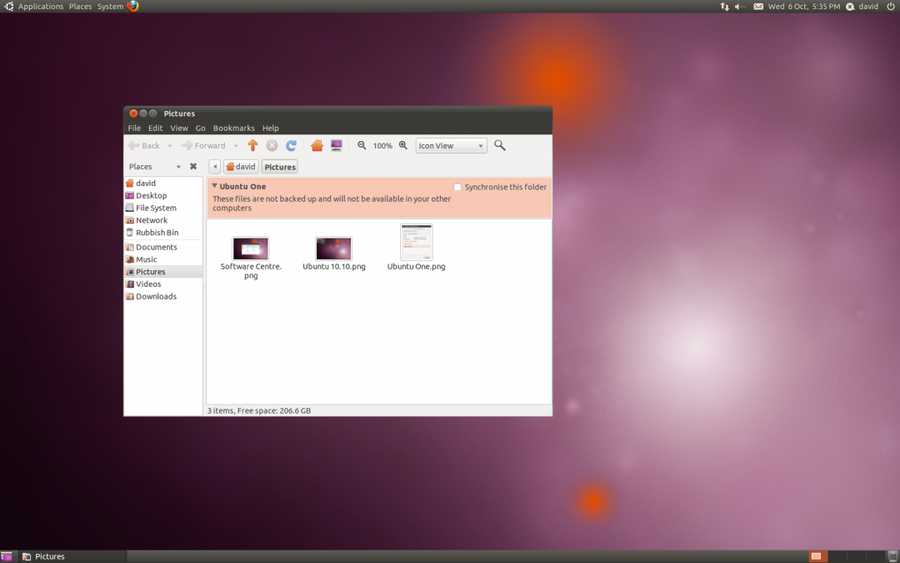Viewport: 900px width, 563px height.
Task: Click the 100% zoom level label
Action: pos(382,146)
